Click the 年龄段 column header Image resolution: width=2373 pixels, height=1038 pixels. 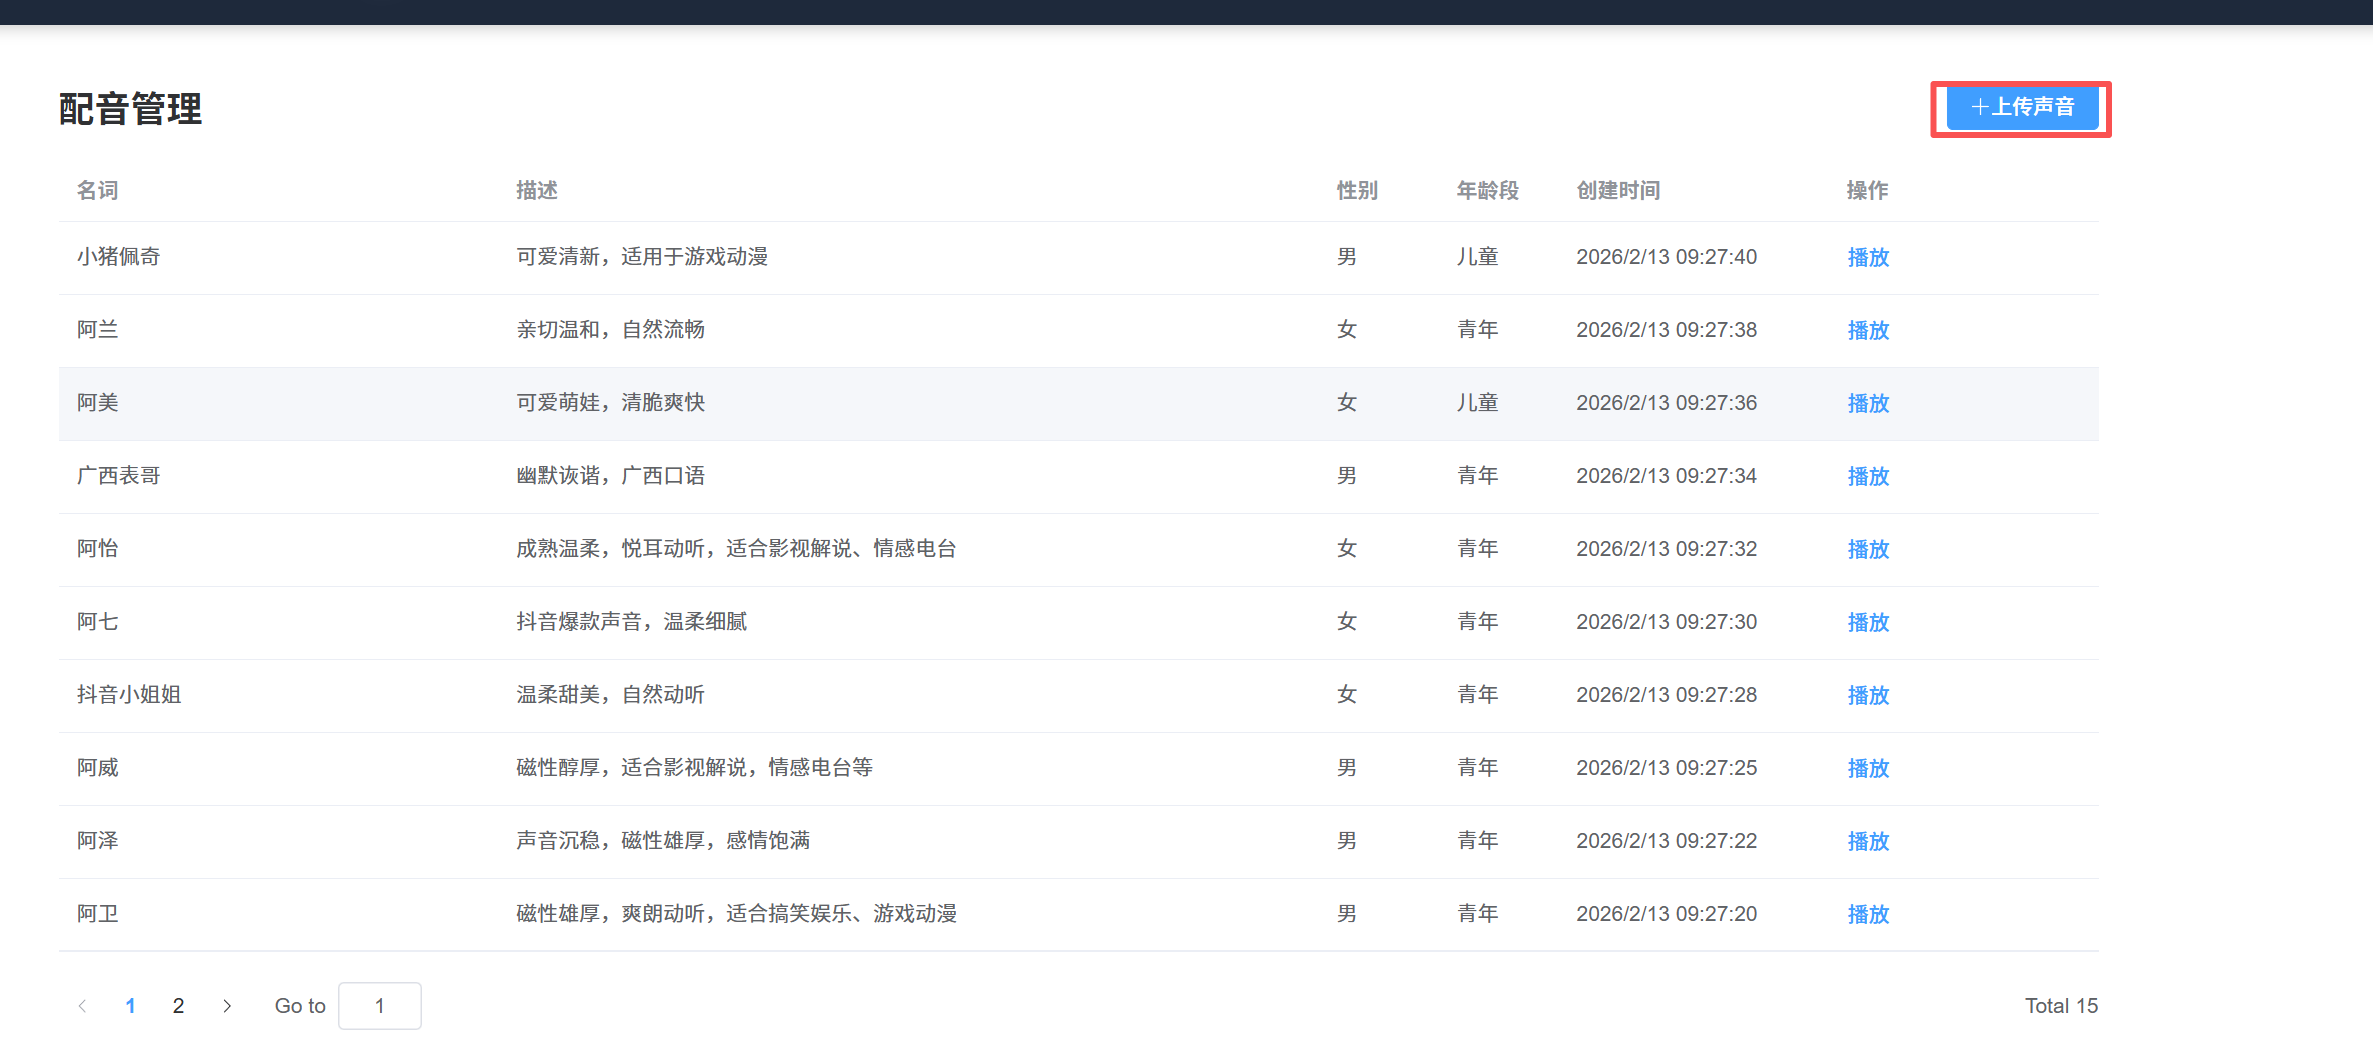(x=1487, y=190)
